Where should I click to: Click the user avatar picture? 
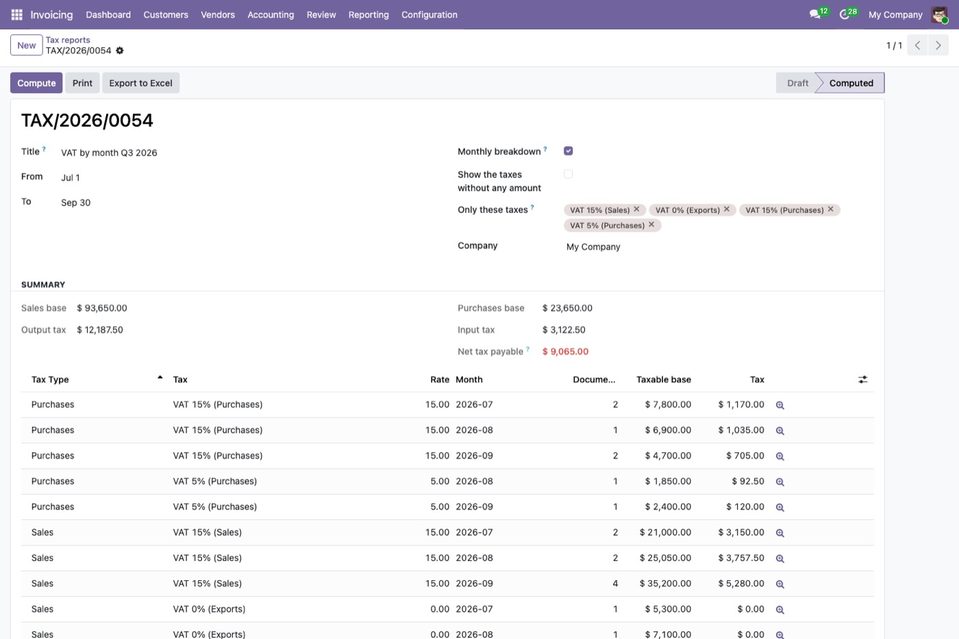click(939, 15)
